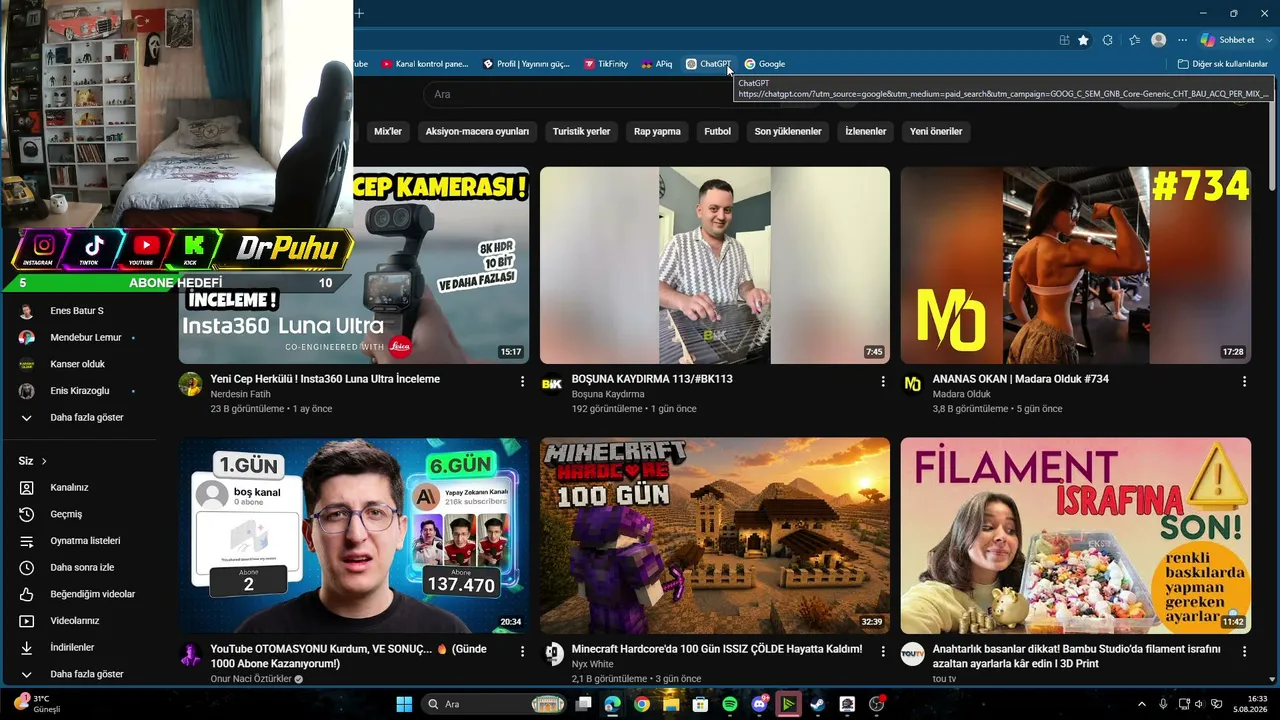Open Enis Kirazoglu subscription

coord(78,391)
